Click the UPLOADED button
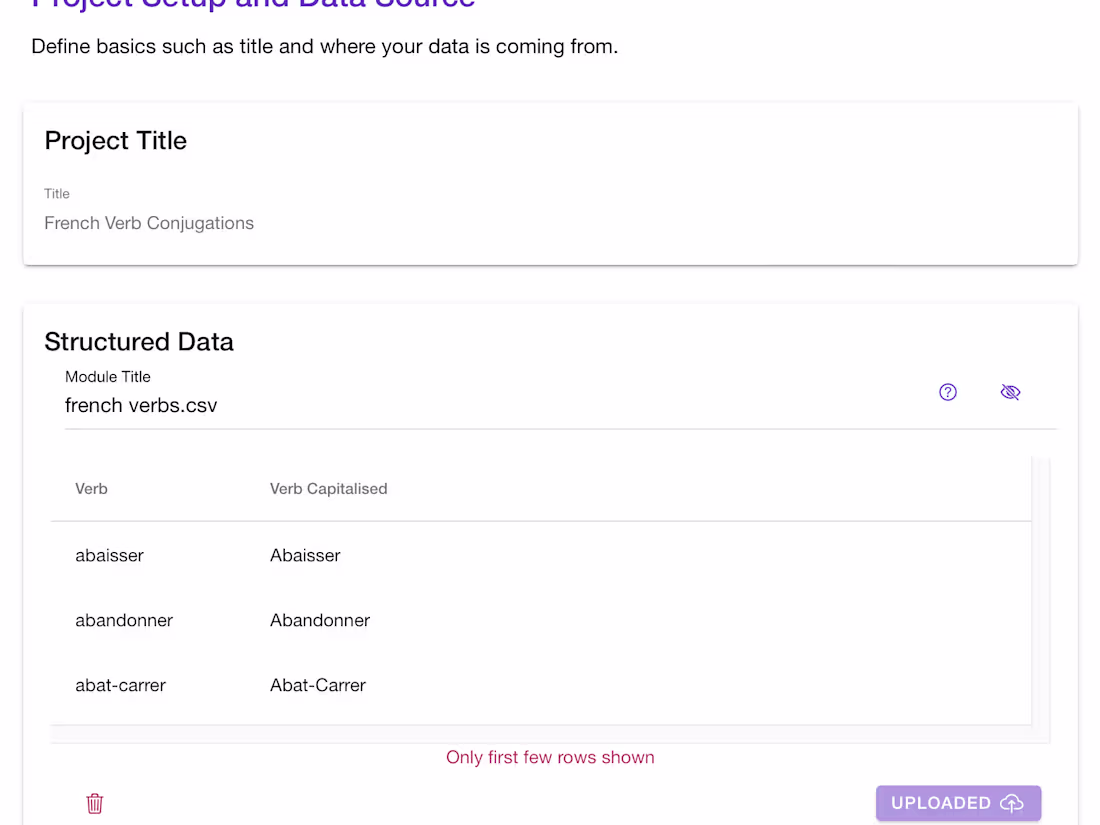1100x825 pixels. tap(958, 803)
